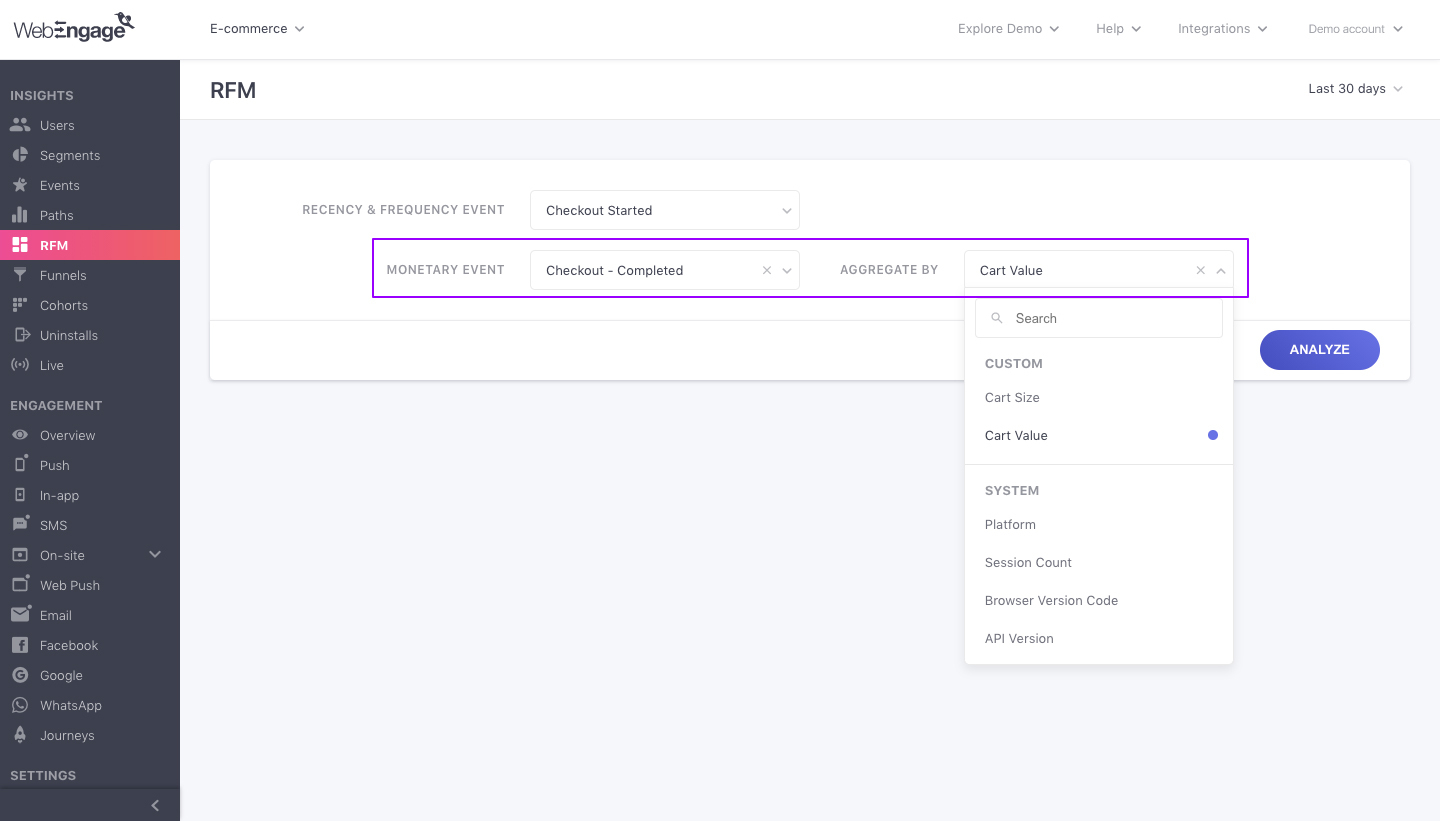Open the Explore Demo menu
1440x821 pixels.
[1007, 29]
